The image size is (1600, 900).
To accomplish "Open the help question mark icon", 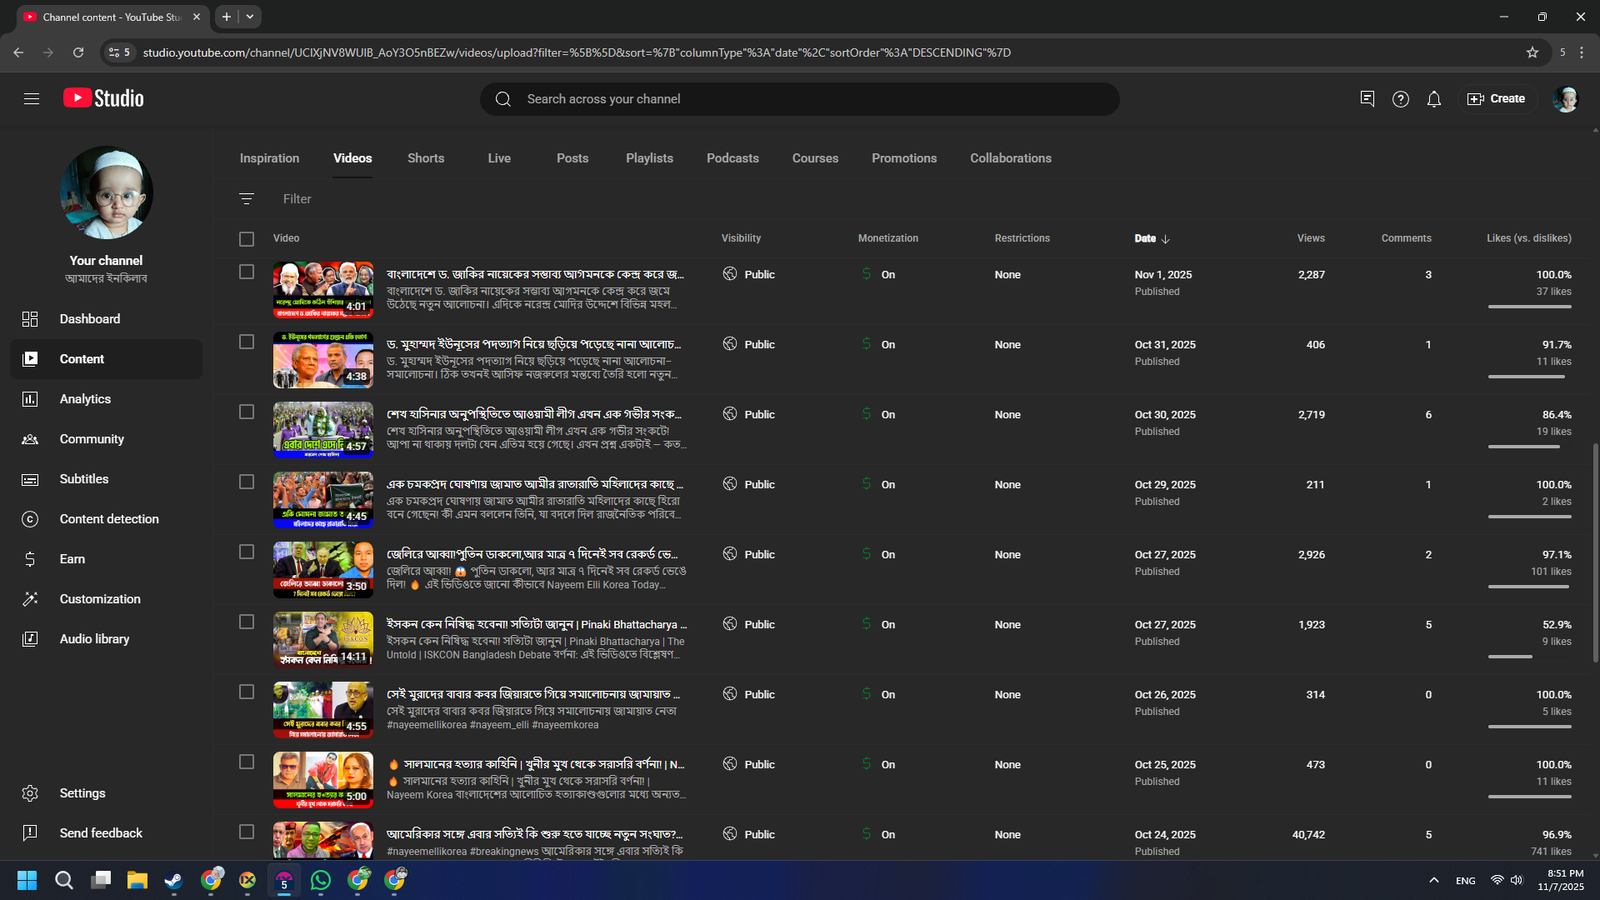I will pyautogui.click(x=1400, y=99).
